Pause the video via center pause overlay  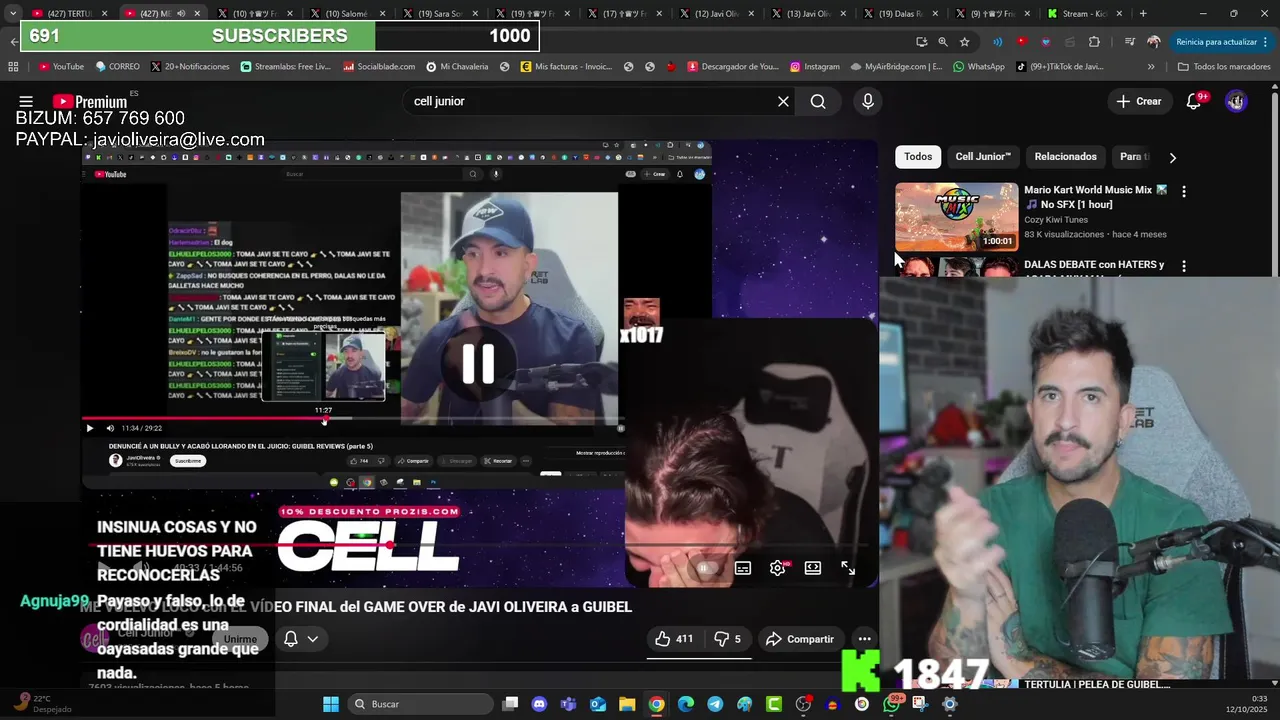click(478, 364)
